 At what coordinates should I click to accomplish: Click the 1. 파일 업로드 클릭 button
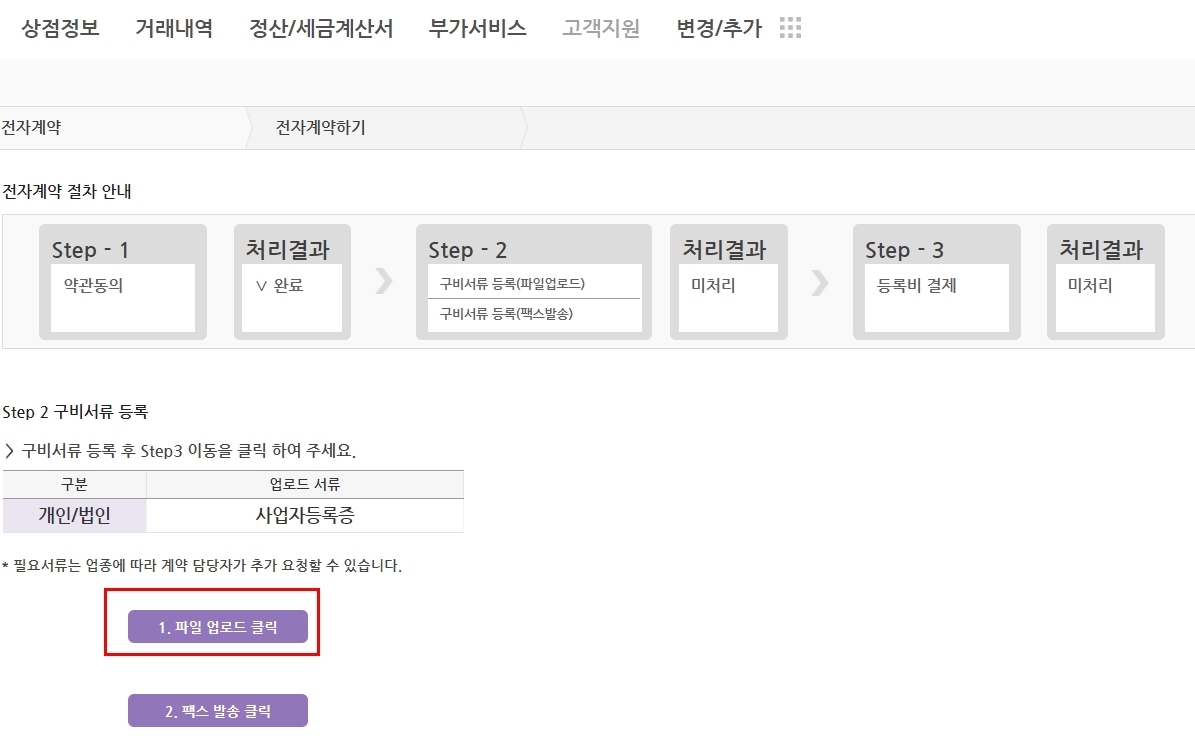point(218,627)
